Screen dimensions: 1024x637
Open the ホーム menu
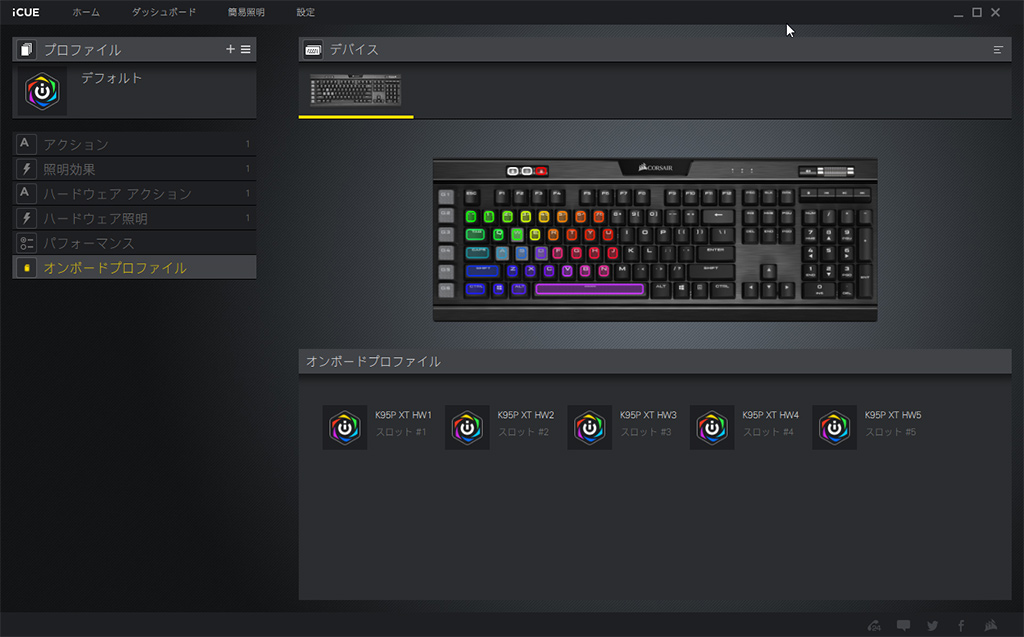[86, 12]
